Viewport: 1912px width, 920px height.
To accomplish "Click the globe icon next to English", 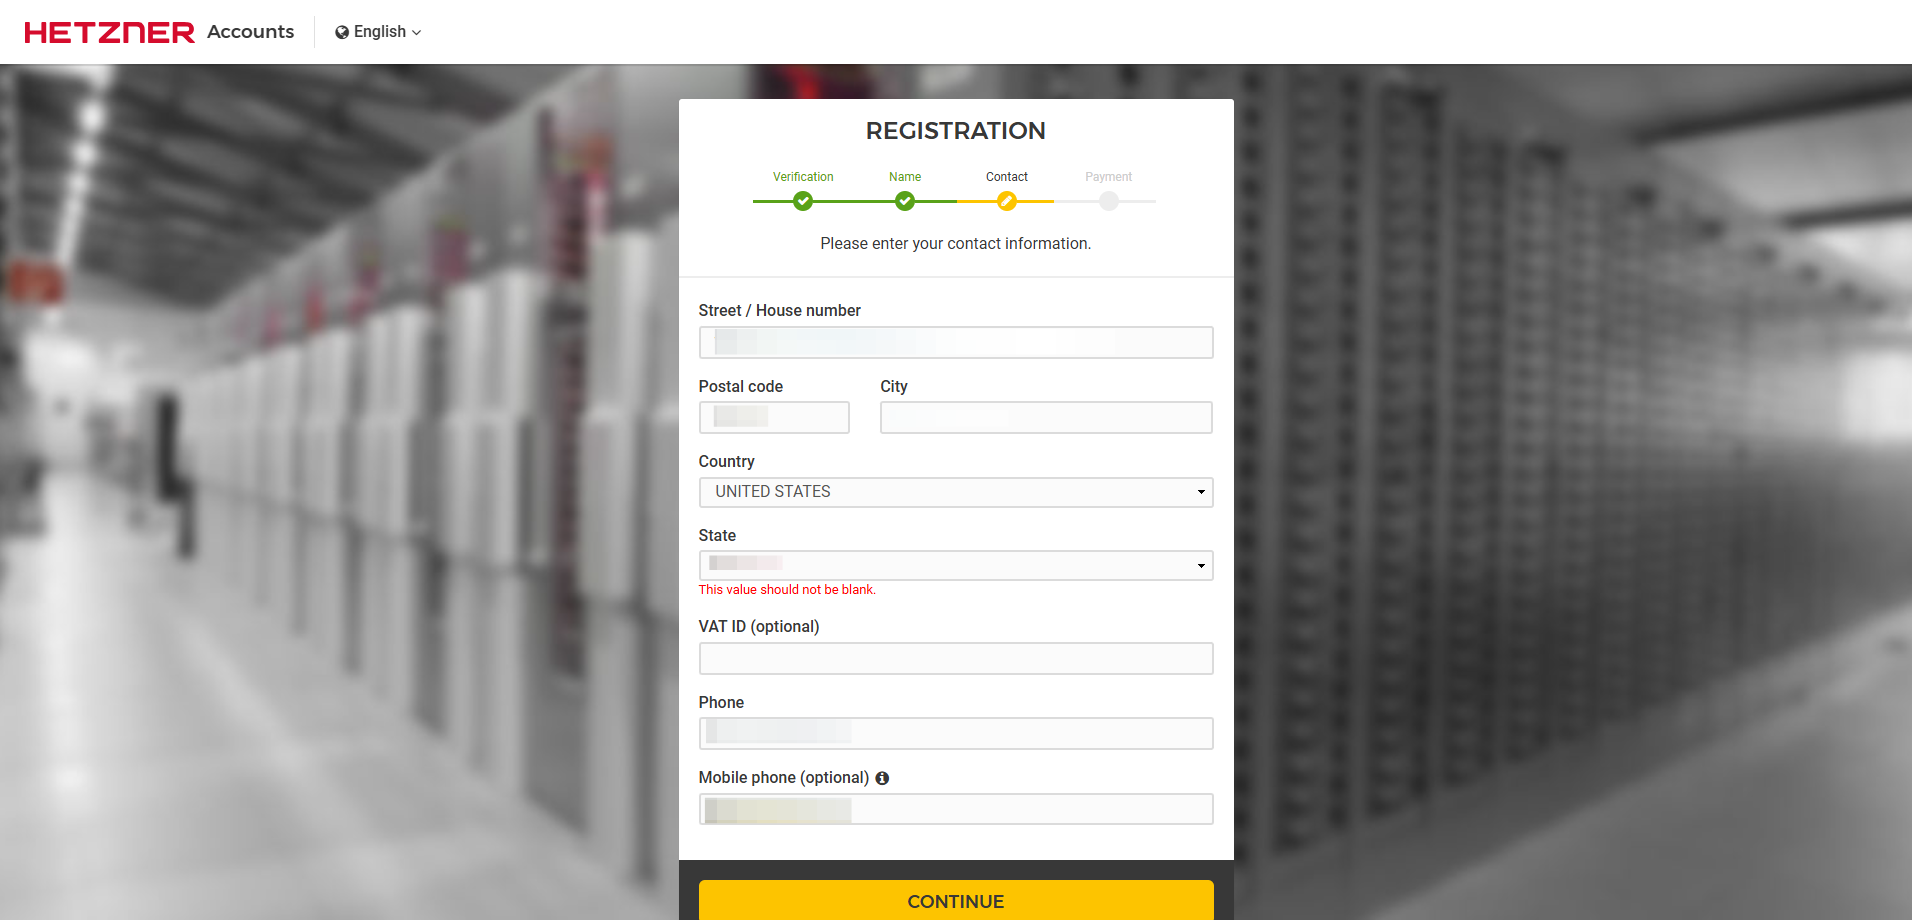I will (x=341, y=31).
